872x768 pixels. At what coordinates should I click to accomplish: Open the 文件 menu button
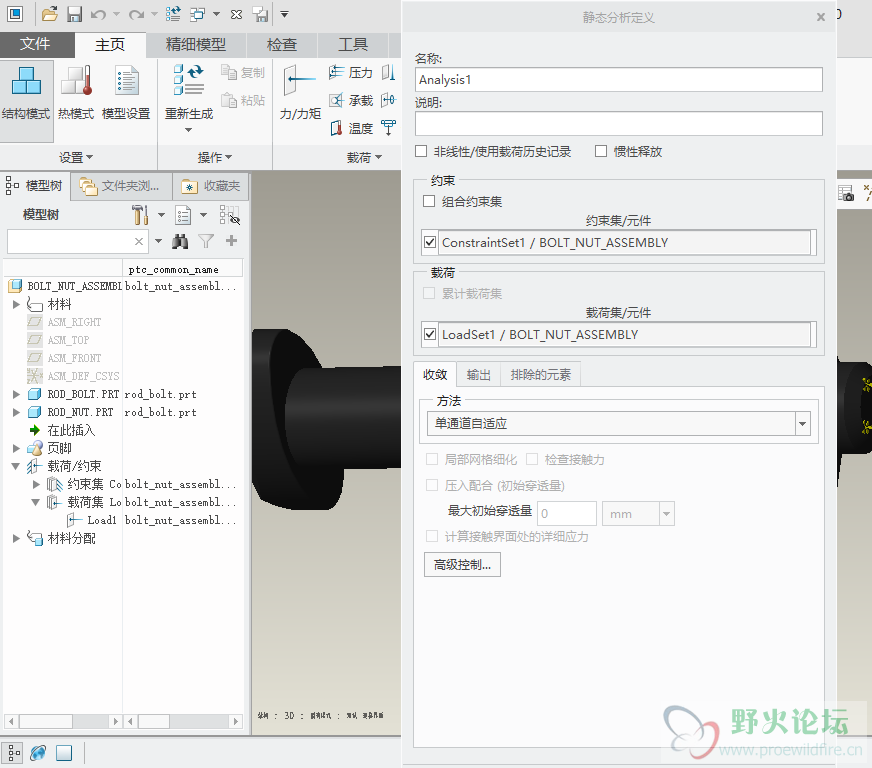36,45
